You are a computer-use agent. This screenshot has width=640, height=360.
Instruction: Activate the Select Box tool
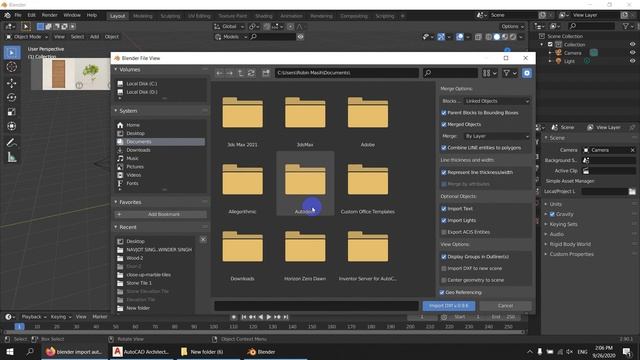[x=11, y=53]
